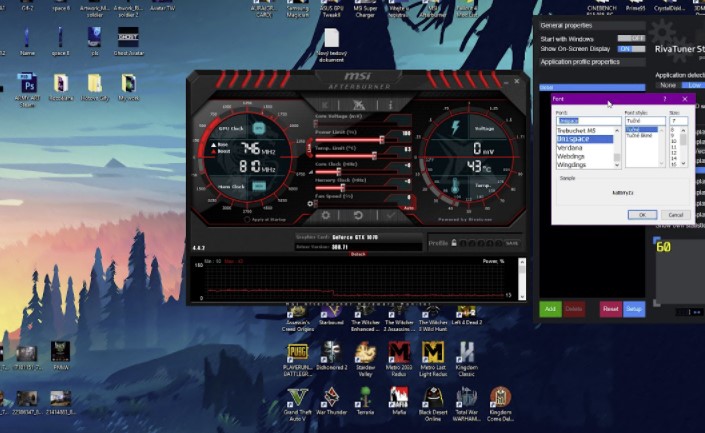Click the Delete button in RivaTuner
Image resolution: width=705 pixels, height=433 pixels.
(574, 309)
